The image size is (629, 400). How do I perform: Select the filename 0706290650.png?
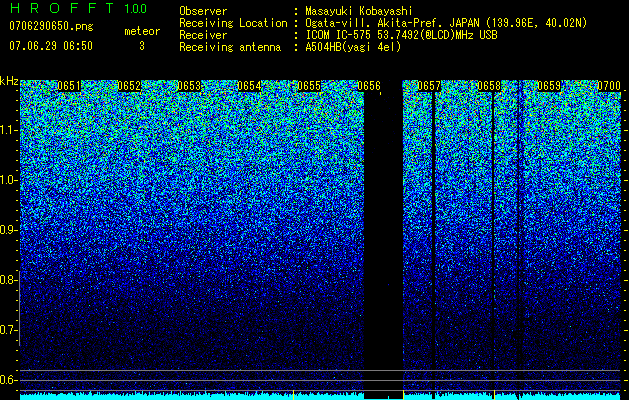tap(51, 26)
